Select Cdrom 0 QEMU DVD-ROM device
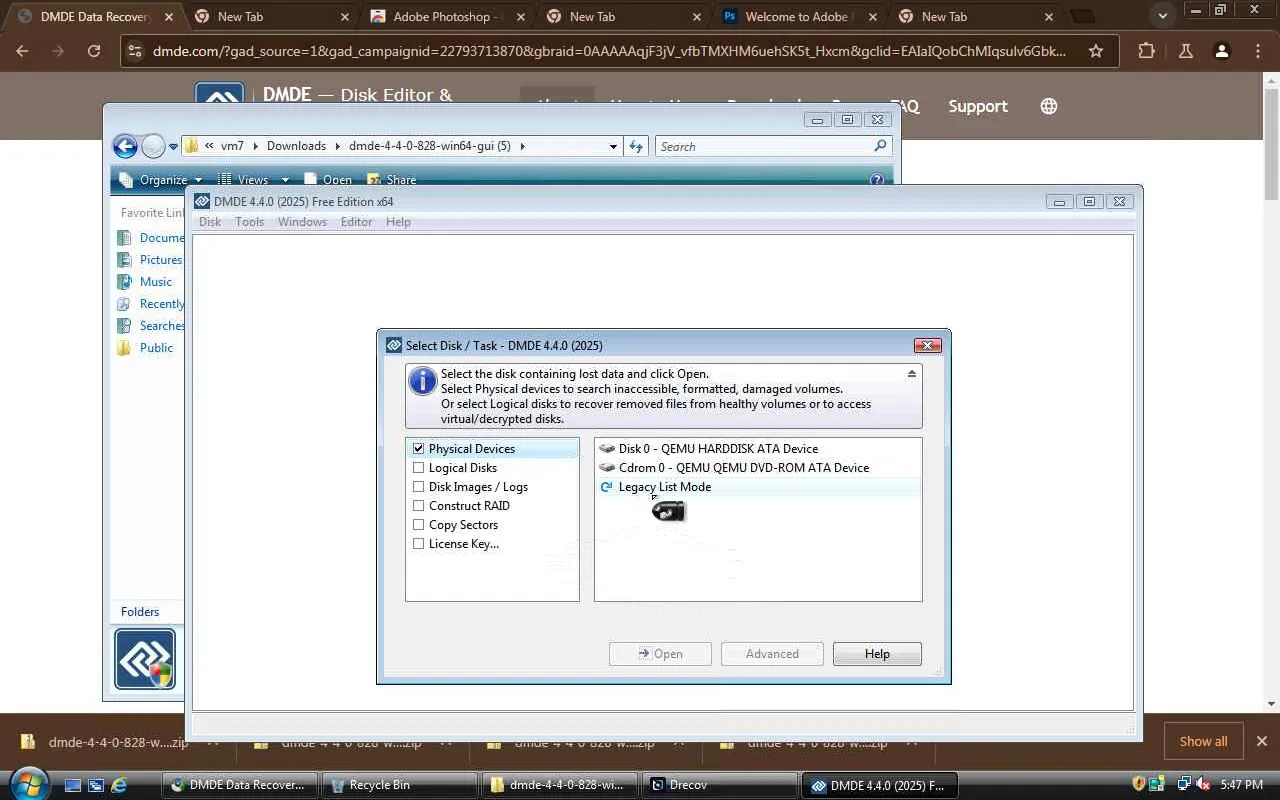Image resolution: width=1280 pixels, height=800 pixels. pos(758,468)
